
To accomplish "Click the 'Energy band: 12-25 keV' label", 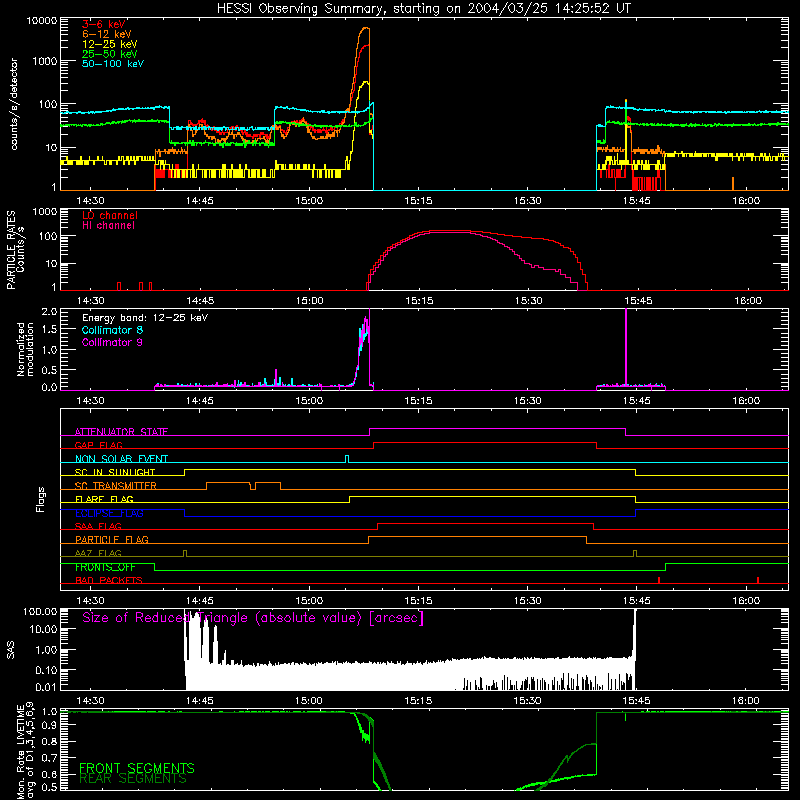I will 145,318.
